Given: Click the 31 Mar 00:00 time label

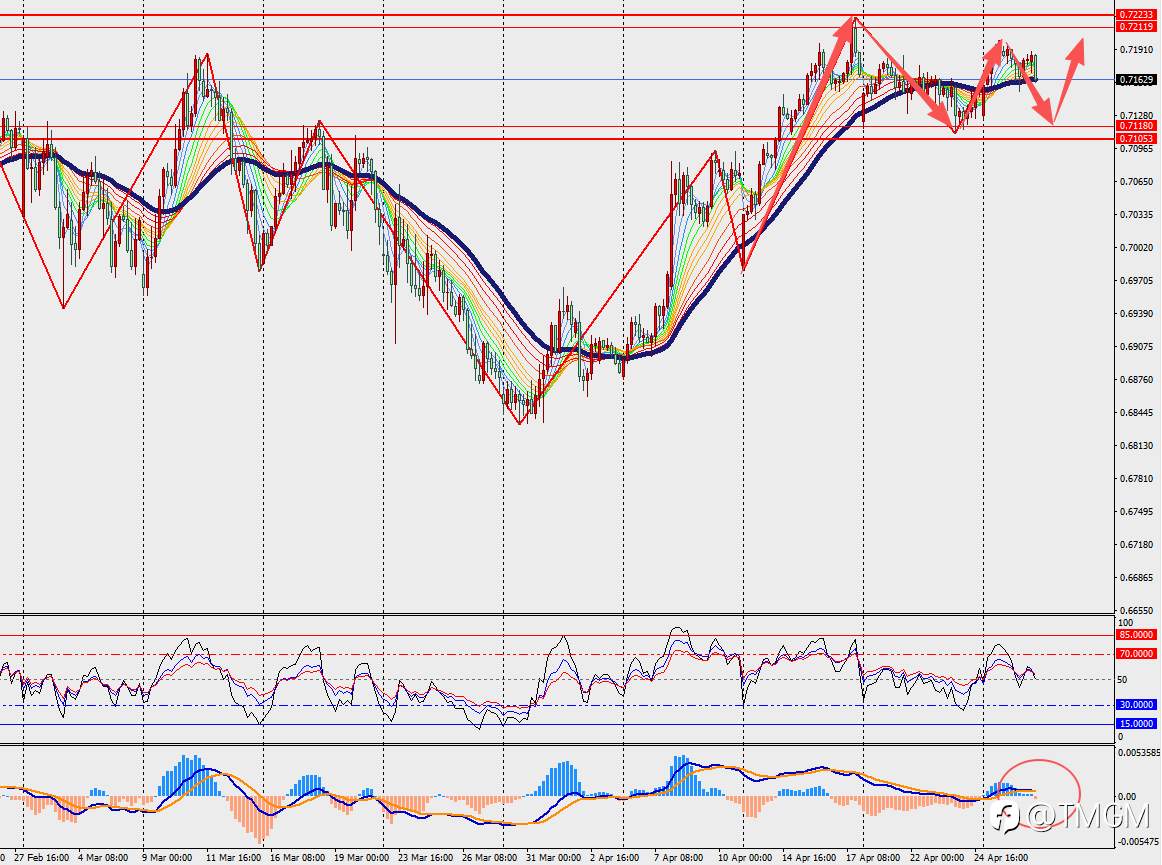Looking at the screenshot, I should pyautogui.click(x=554, y=858).
